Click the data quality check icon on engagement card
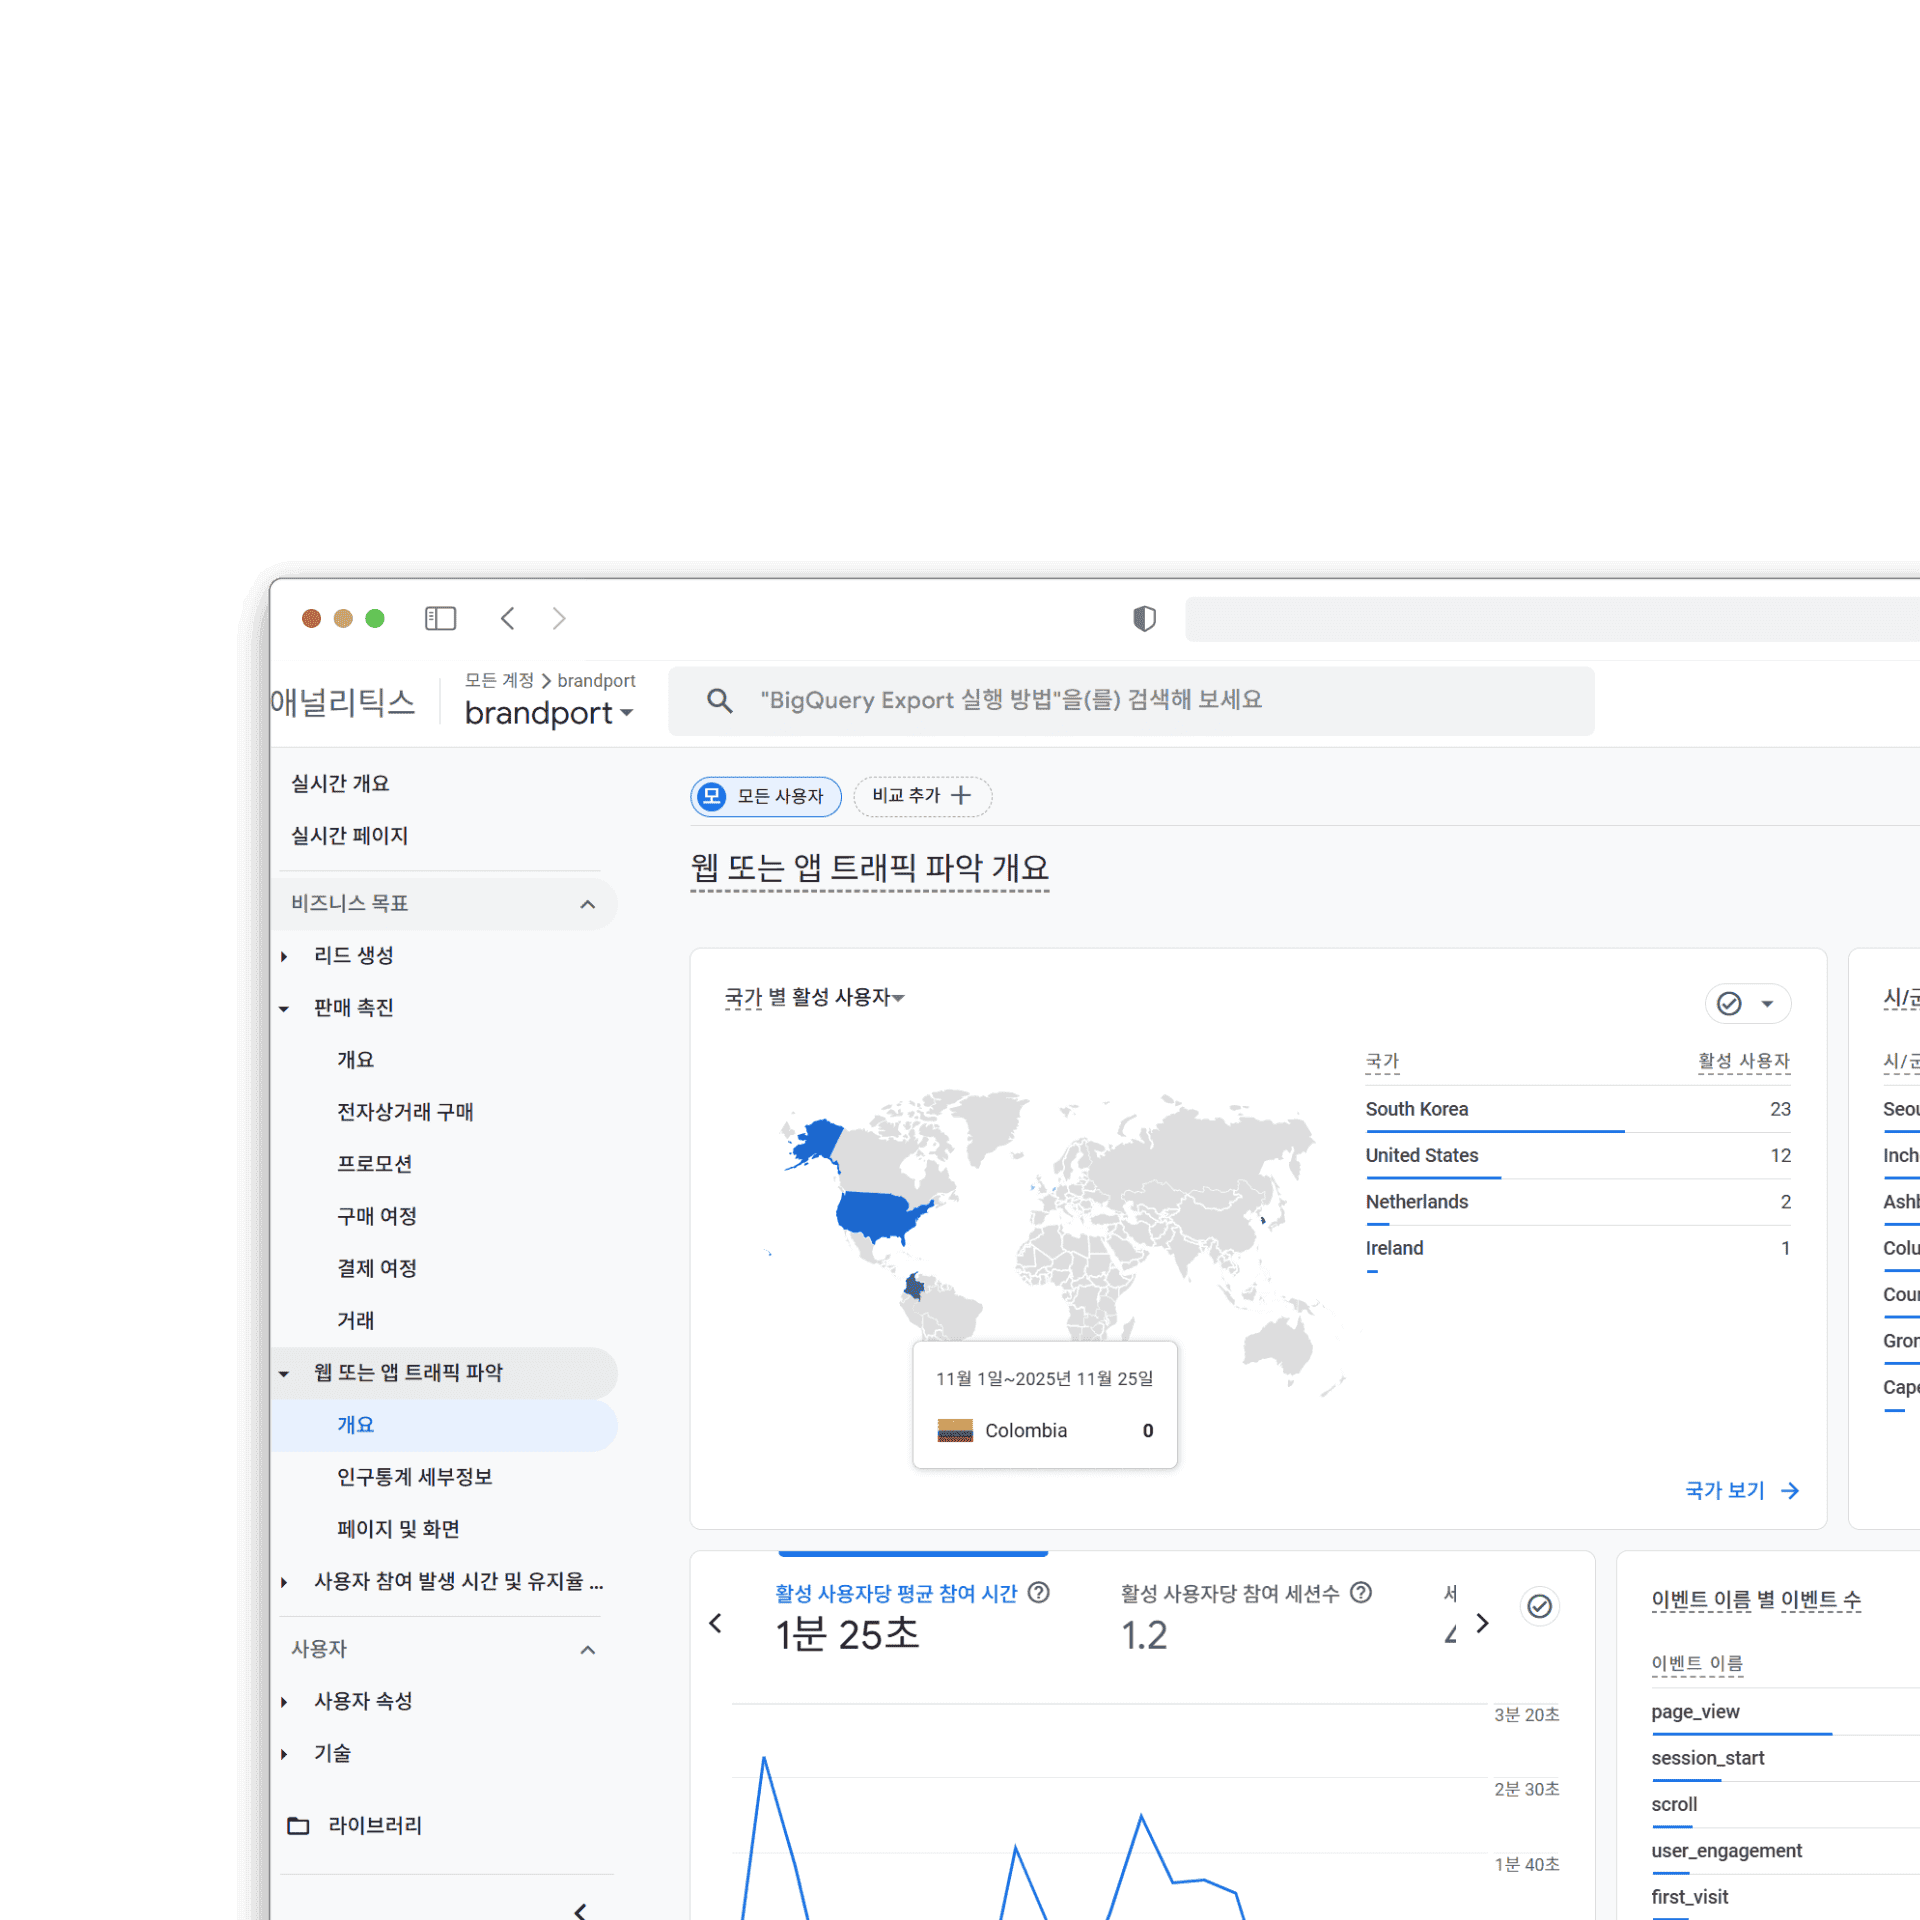This screenshot has height=1920, width=1920. point(1540,1606)
